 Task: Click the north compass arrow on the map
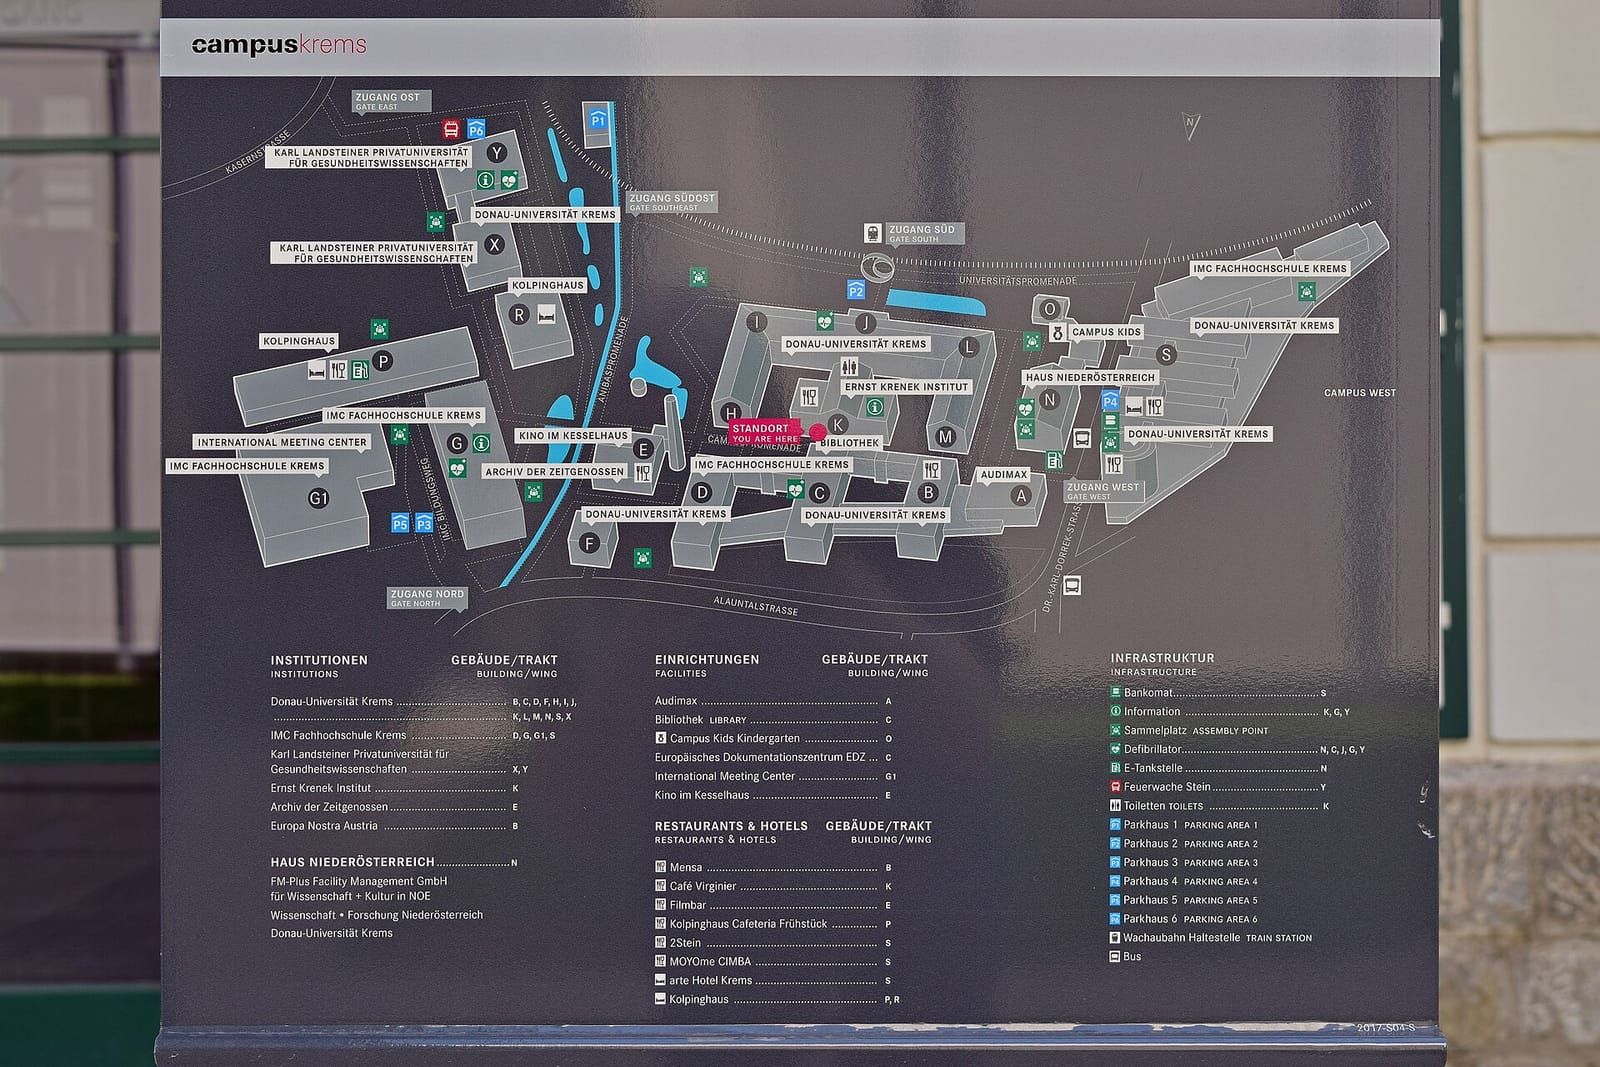coord(1190,125)
